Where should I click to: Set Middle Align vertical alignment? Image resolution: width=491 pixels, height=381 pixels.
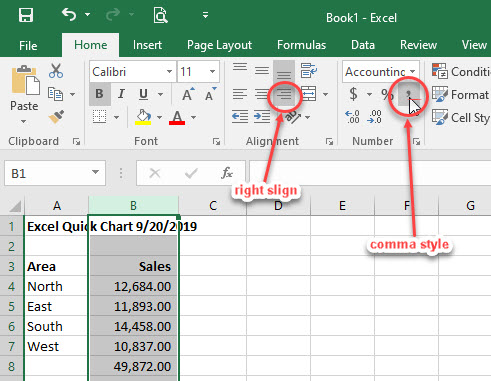pyautogui.click(x=262, y=70)
